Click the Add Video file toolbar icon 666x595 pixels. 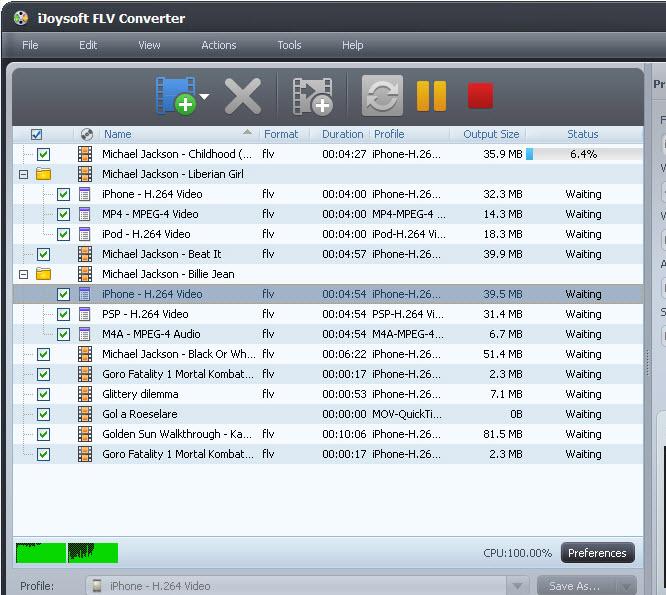coord(175,96)
